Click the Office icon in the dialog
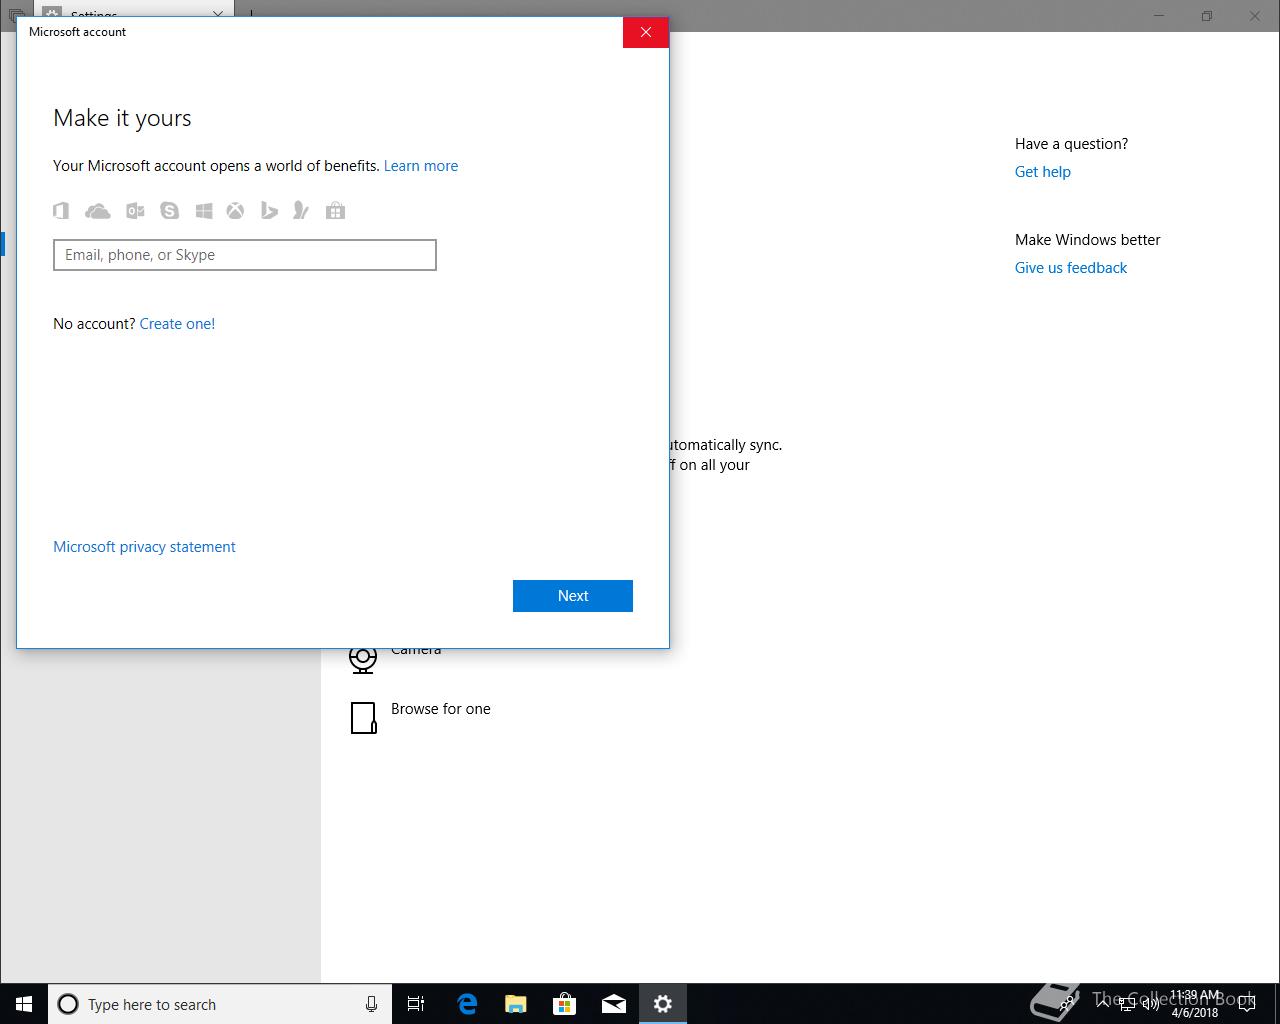Screen dimensions: 1280x1024 tap(61, 210)
